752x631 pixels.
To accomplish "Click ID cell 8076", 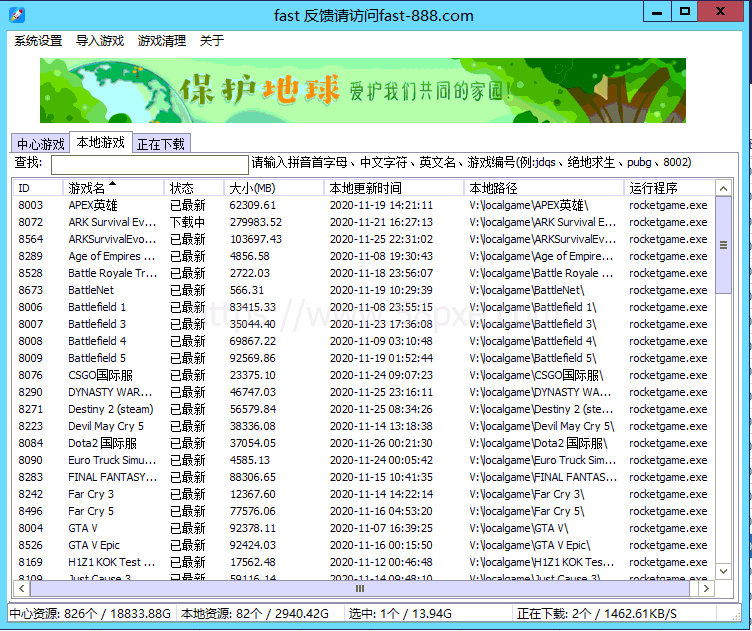I will pos(31,375).
